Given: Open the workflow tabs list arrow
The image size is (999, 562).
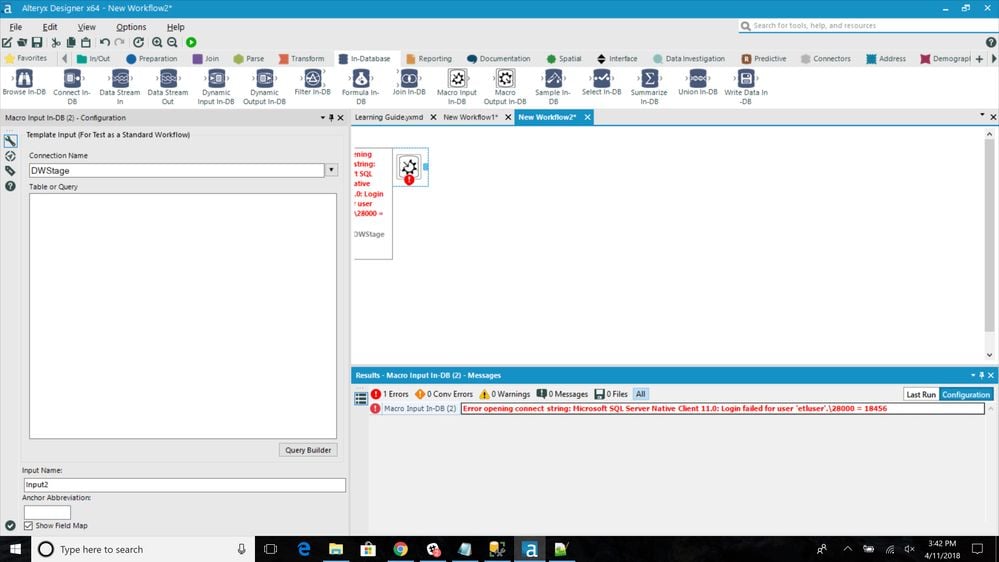Looking at the screenshot, I should coord(982,115).
